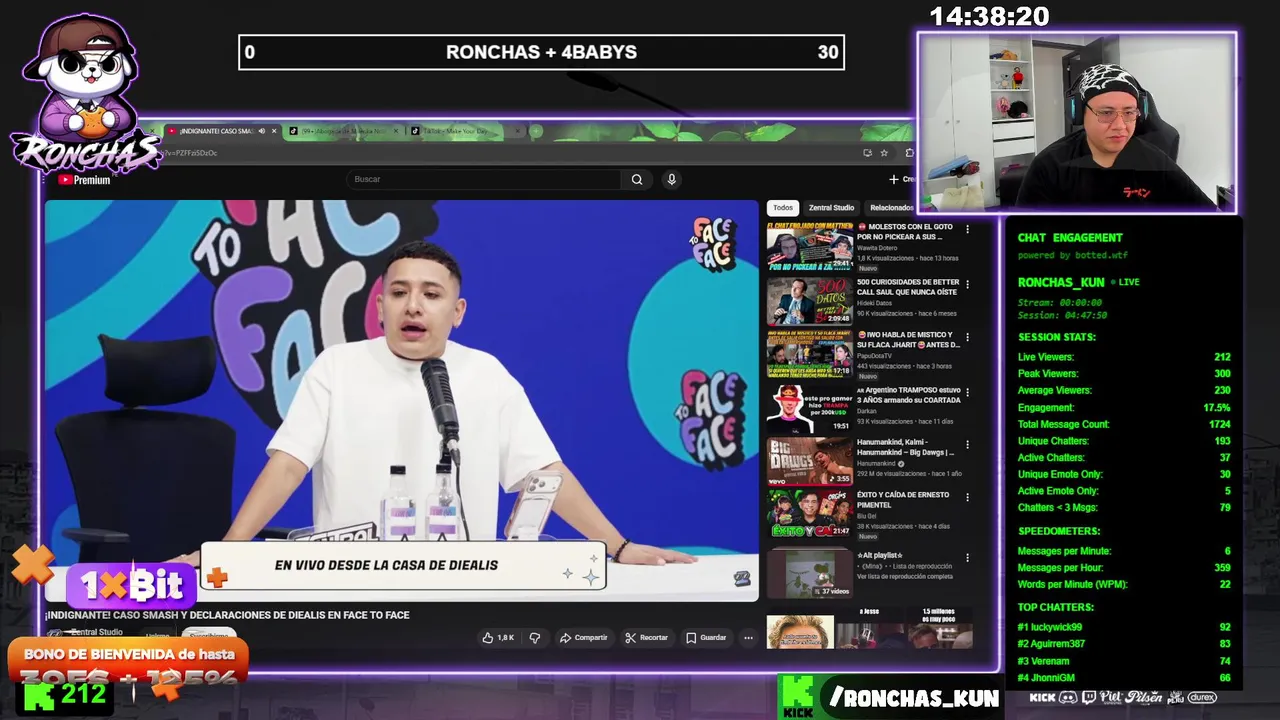This screenshot has width=1280, height=720.
Task: Click top chatter 'luckywick99' entry
Action: [1124, 627]
